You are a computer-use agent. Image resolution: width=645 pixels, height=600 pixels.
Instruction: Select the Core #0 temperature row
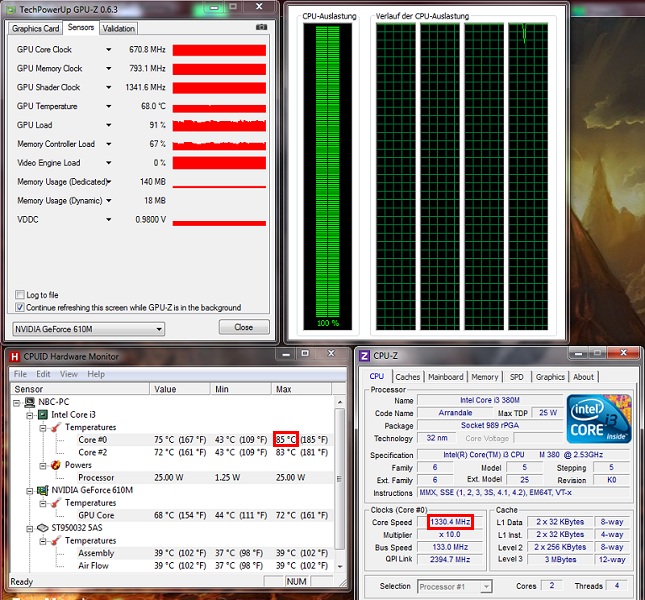tap(204, 440)
